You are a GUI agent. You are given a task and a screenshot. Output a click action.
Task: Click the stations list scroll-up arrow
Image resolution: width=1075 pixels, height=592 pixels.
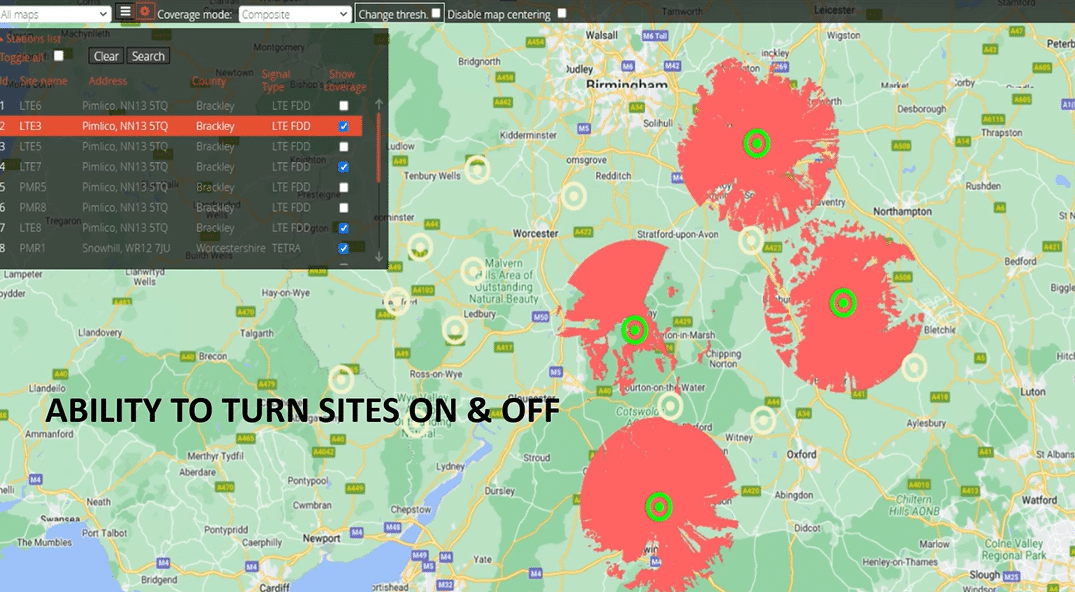point(379,104)
